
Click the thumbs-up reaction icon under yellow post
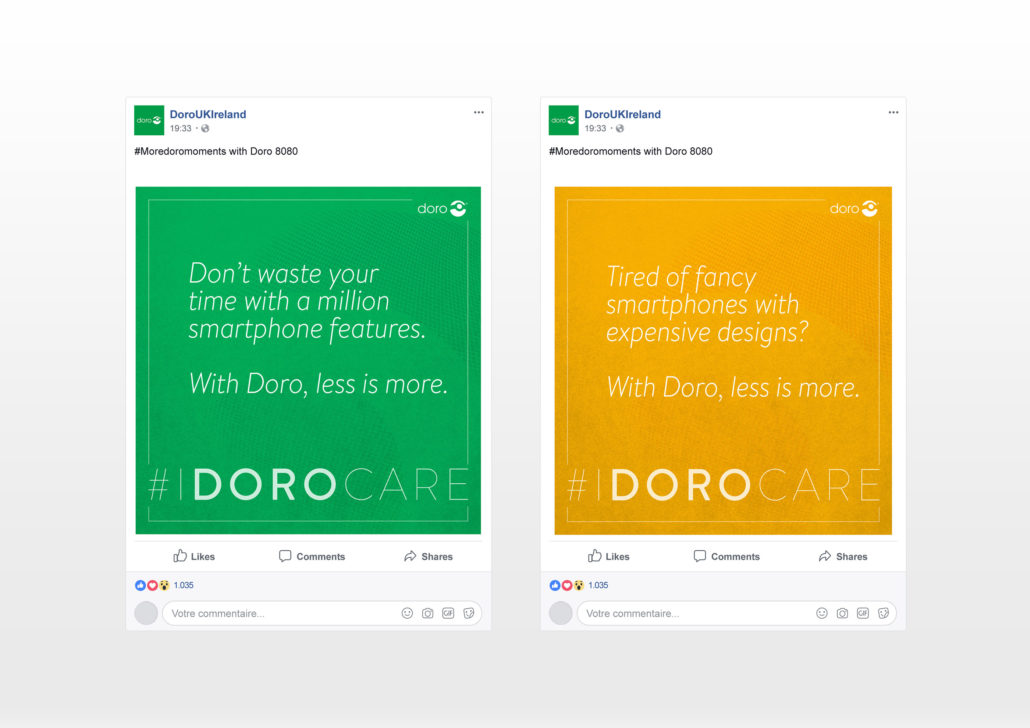(554, 585)
